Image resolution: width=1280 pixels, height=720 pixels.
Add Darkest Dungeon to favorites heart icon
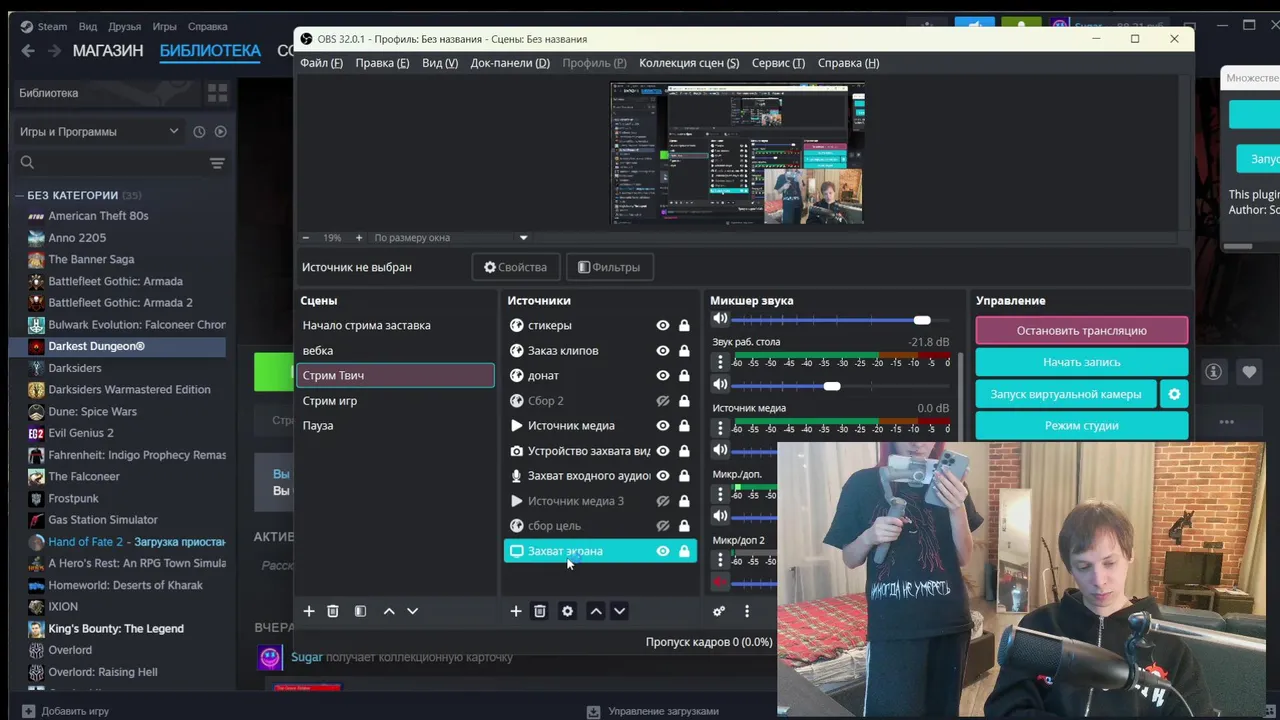pos(1249,372)
